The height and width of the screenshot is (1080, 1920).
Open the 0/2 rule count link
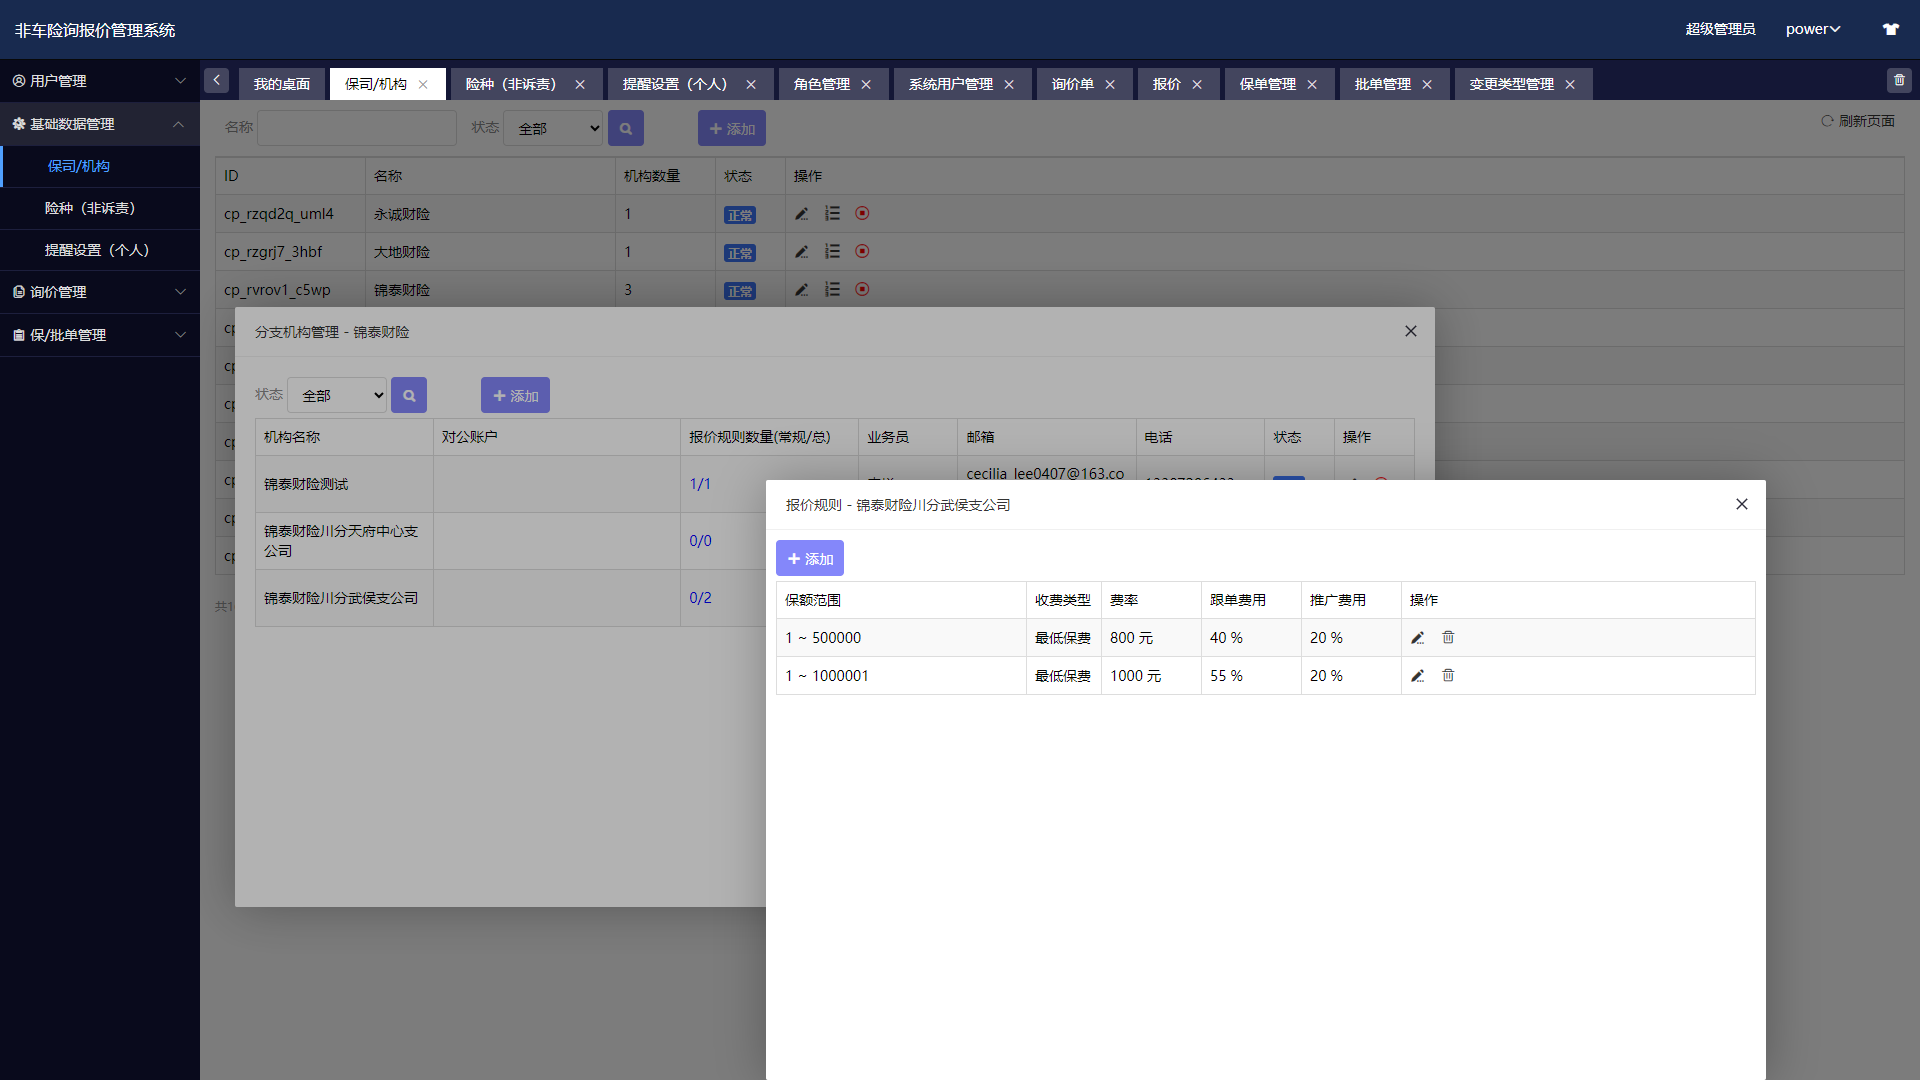700,598
